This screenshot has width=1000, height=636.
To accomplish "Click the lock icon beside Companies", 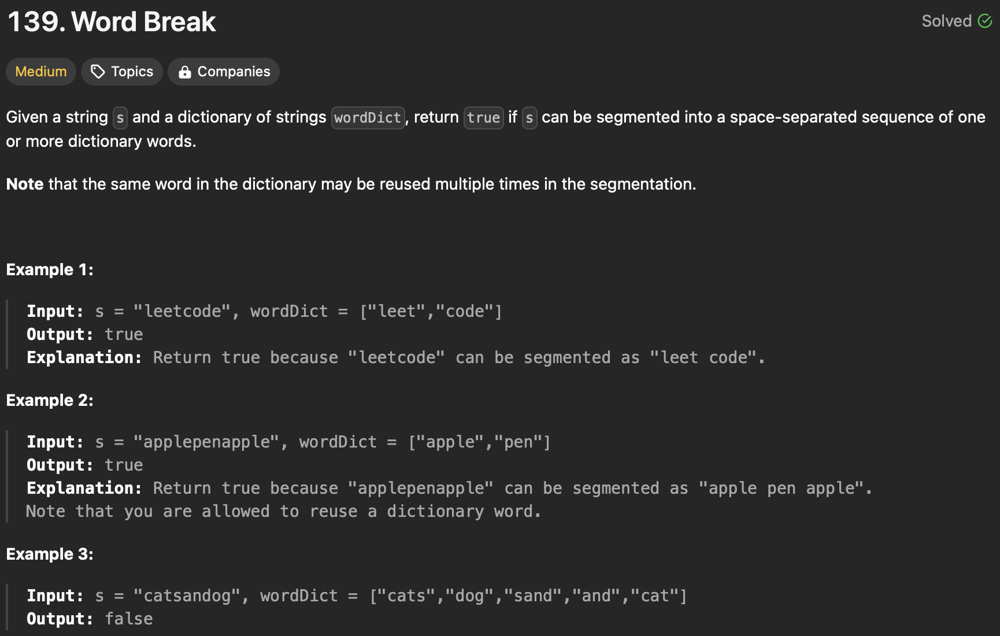I will [185, 72].
